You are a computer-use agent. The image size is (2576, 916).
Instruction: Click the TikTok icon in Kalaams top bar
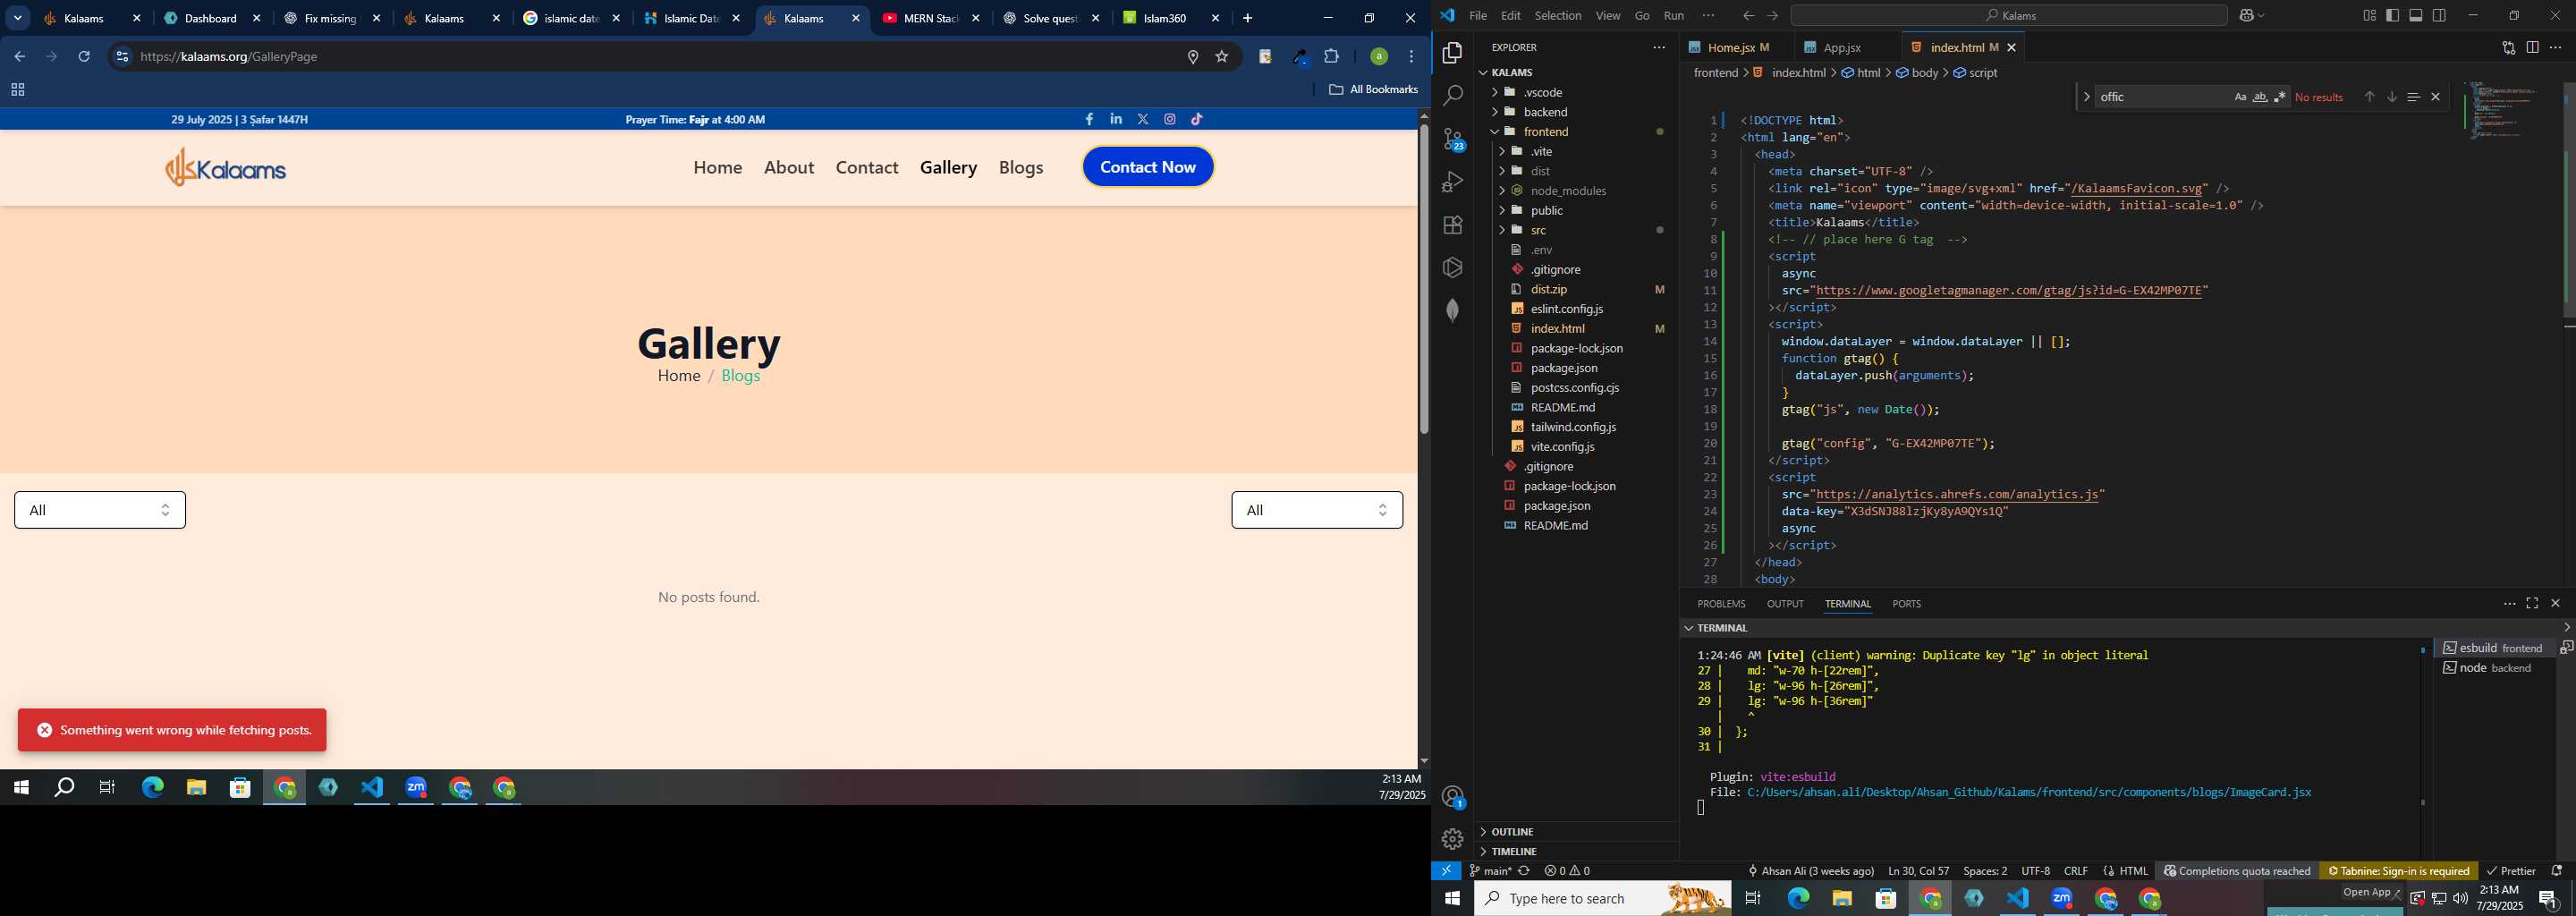click(1197, 119)
